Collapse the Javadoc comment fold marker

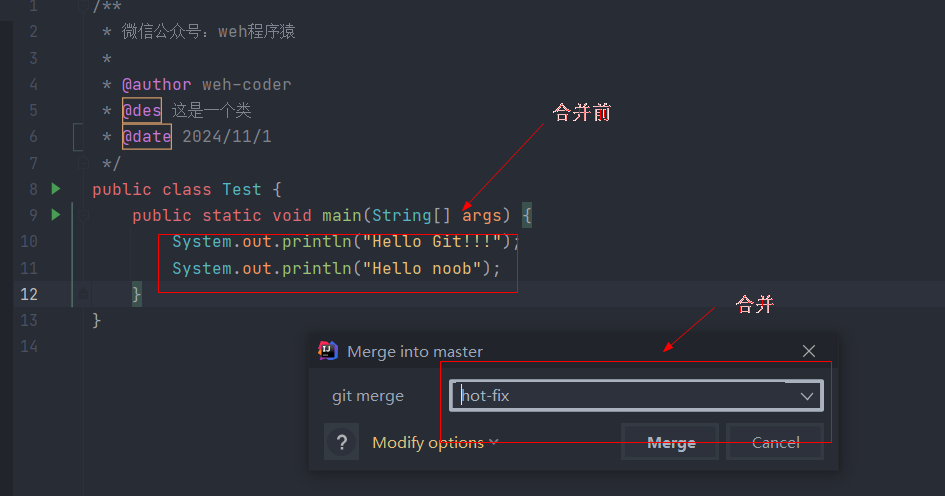click(x=83, y=7)
